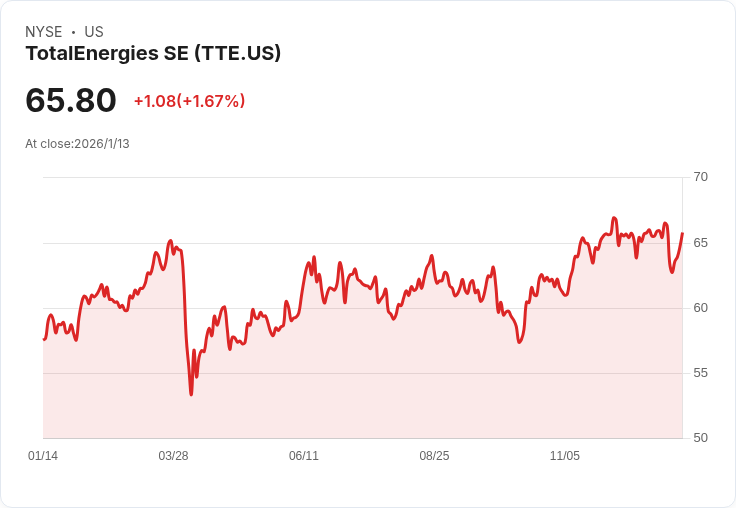The image size is (736, 508).
Task: Click the 01/14 date axis label
Action: (43, 456)
